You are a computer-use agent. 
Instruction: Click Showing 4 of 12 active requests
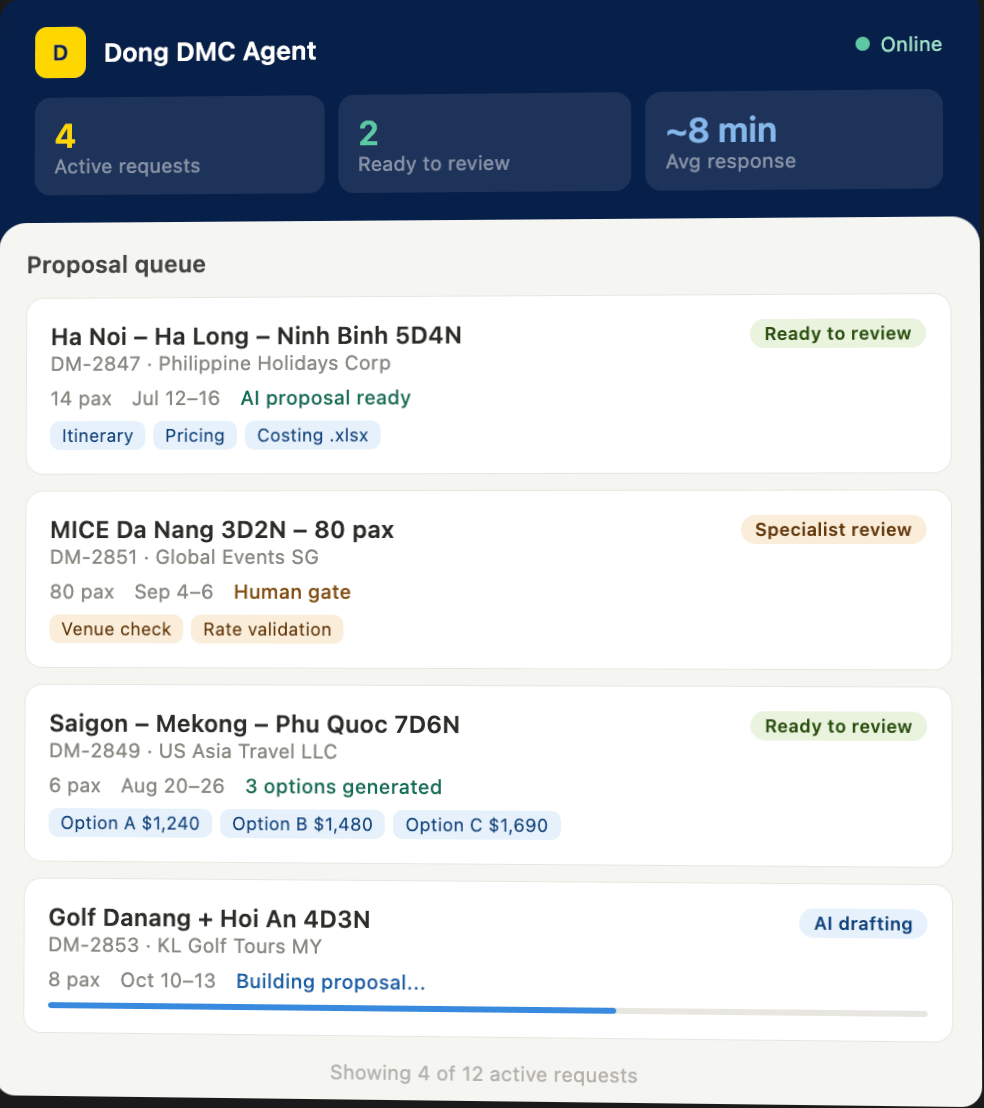point(484,1072)
